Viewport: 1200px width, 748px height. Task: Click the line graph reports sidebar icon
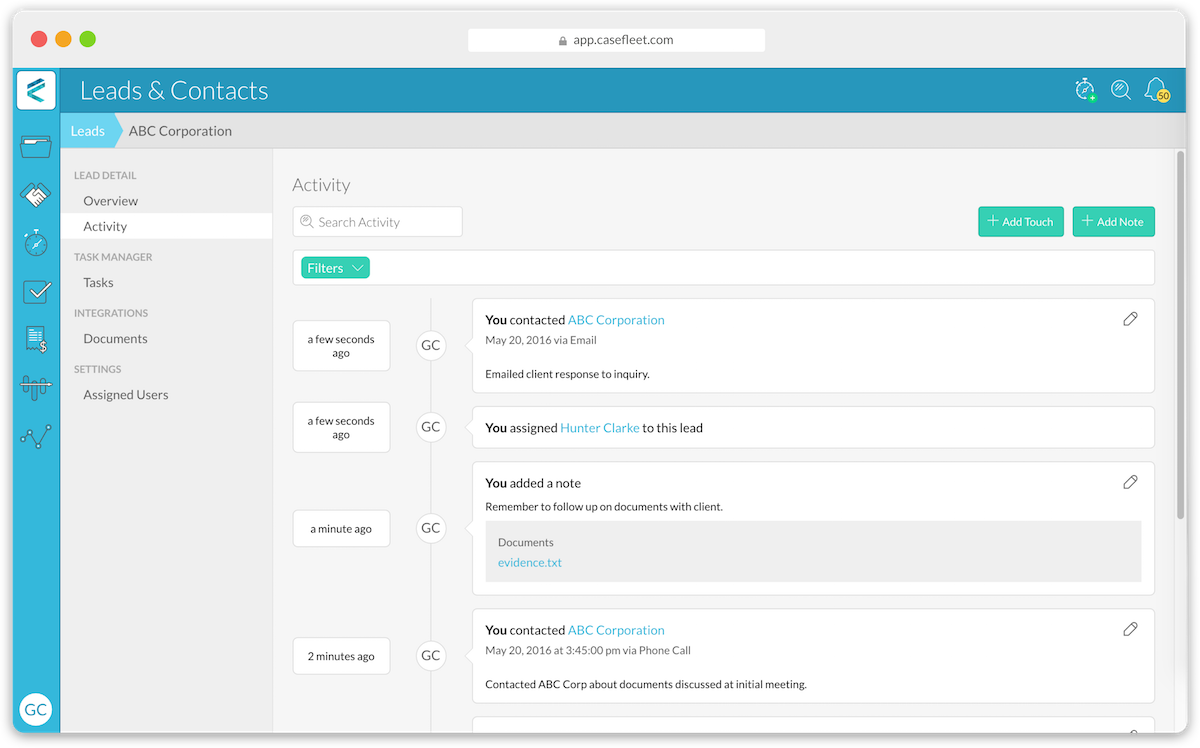pyautogui.click(x=36, y=436)
